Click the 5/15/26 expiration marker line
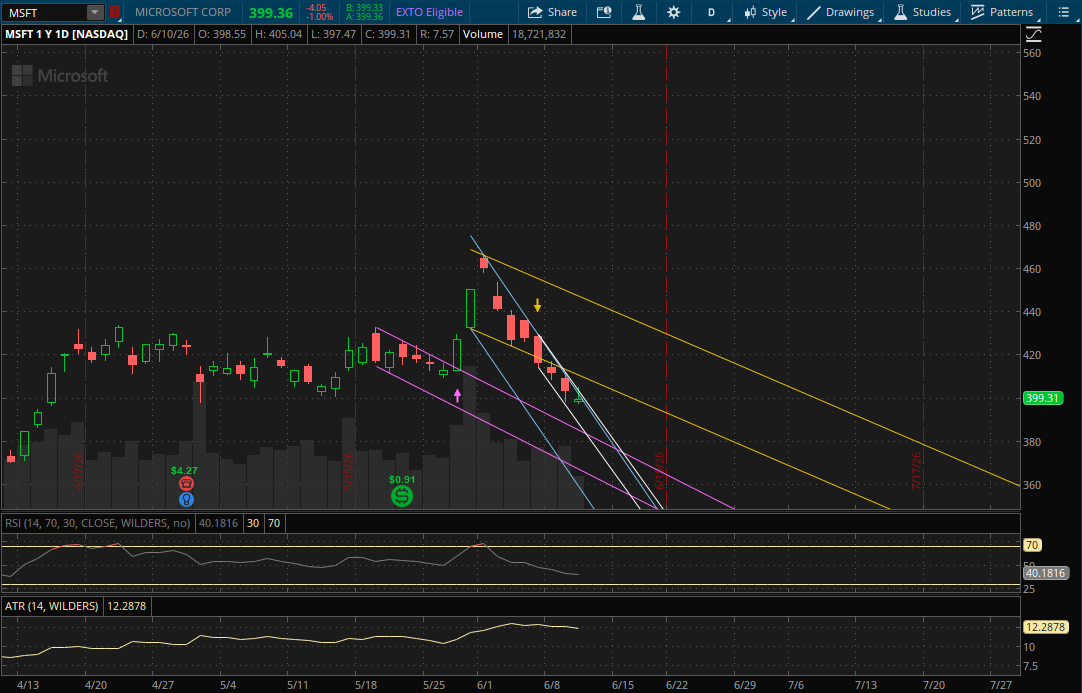 point(355,276)
